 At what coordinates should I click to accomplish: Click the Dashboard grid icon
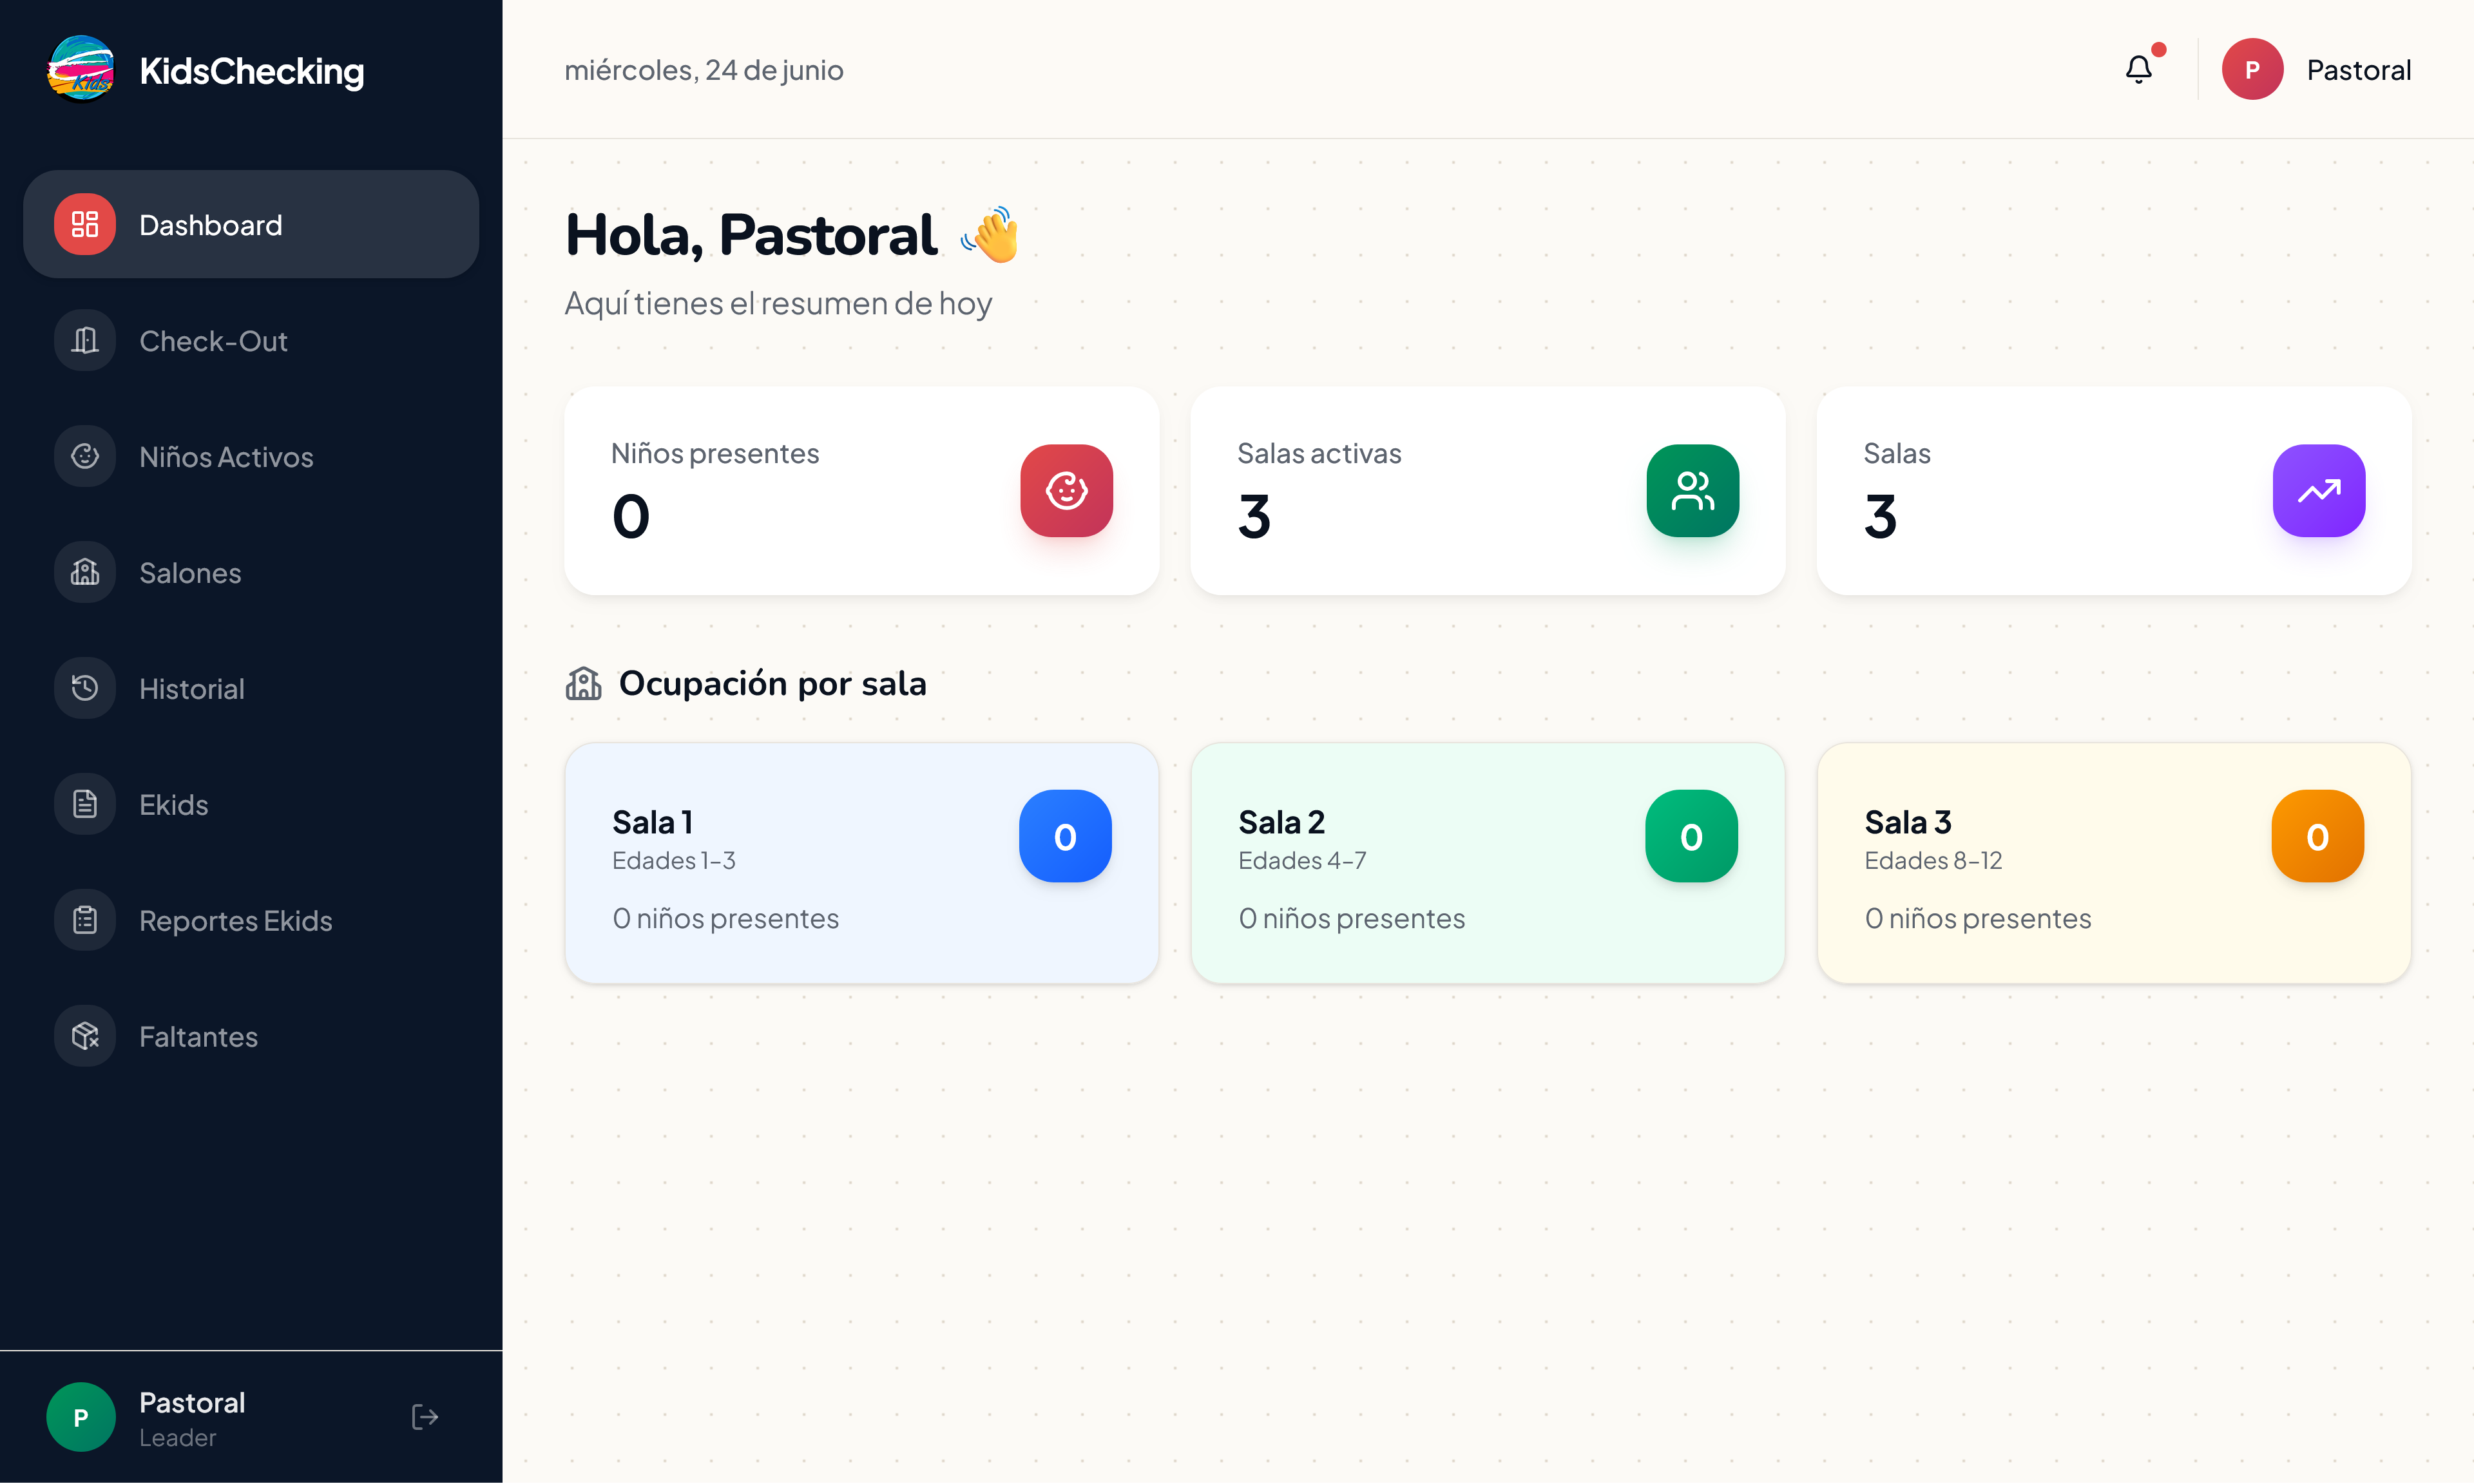pyautogui.click(x=85, y=224)
